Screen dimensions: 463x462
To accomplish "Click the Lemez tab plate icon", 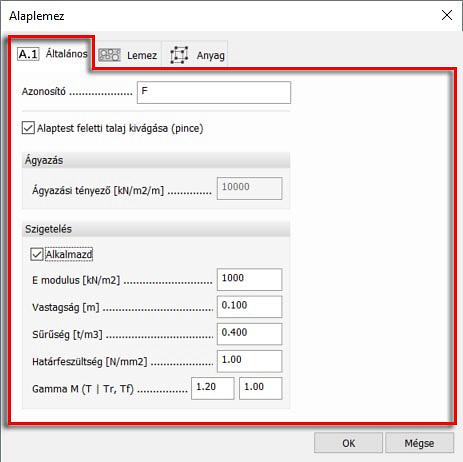I will pyautogui.click(x=109, y=55).
